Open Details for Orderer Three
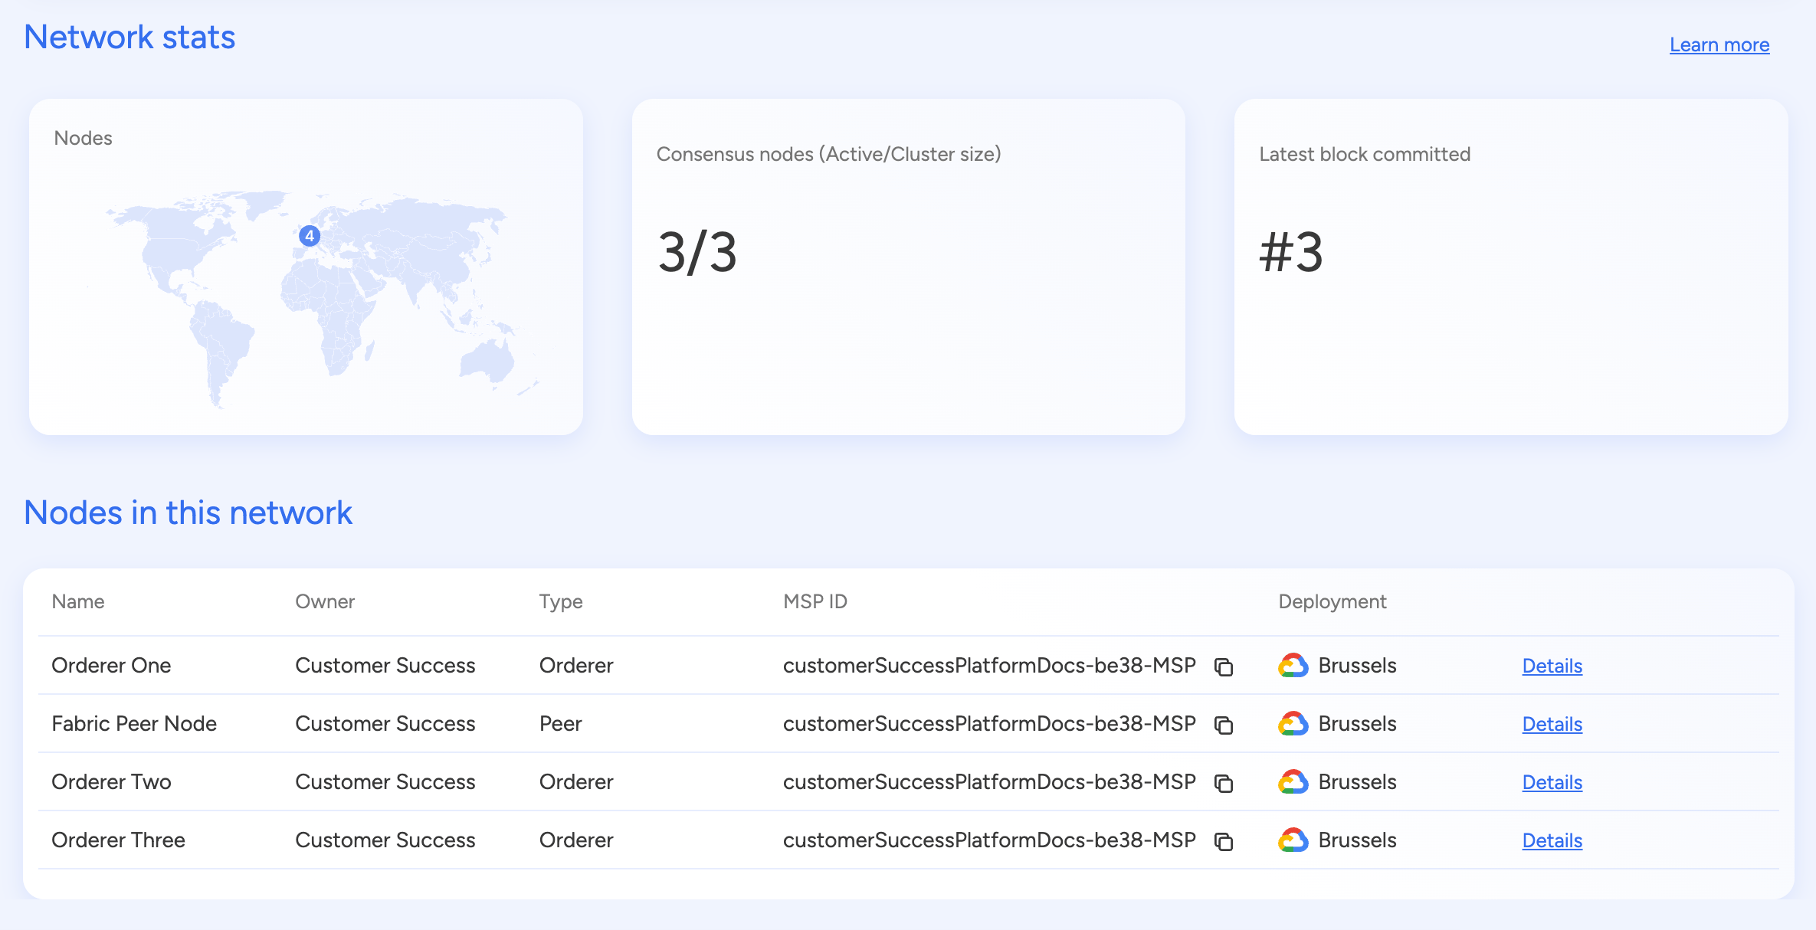Viewport: 1816px width, 930px height. click(1551, 841)
